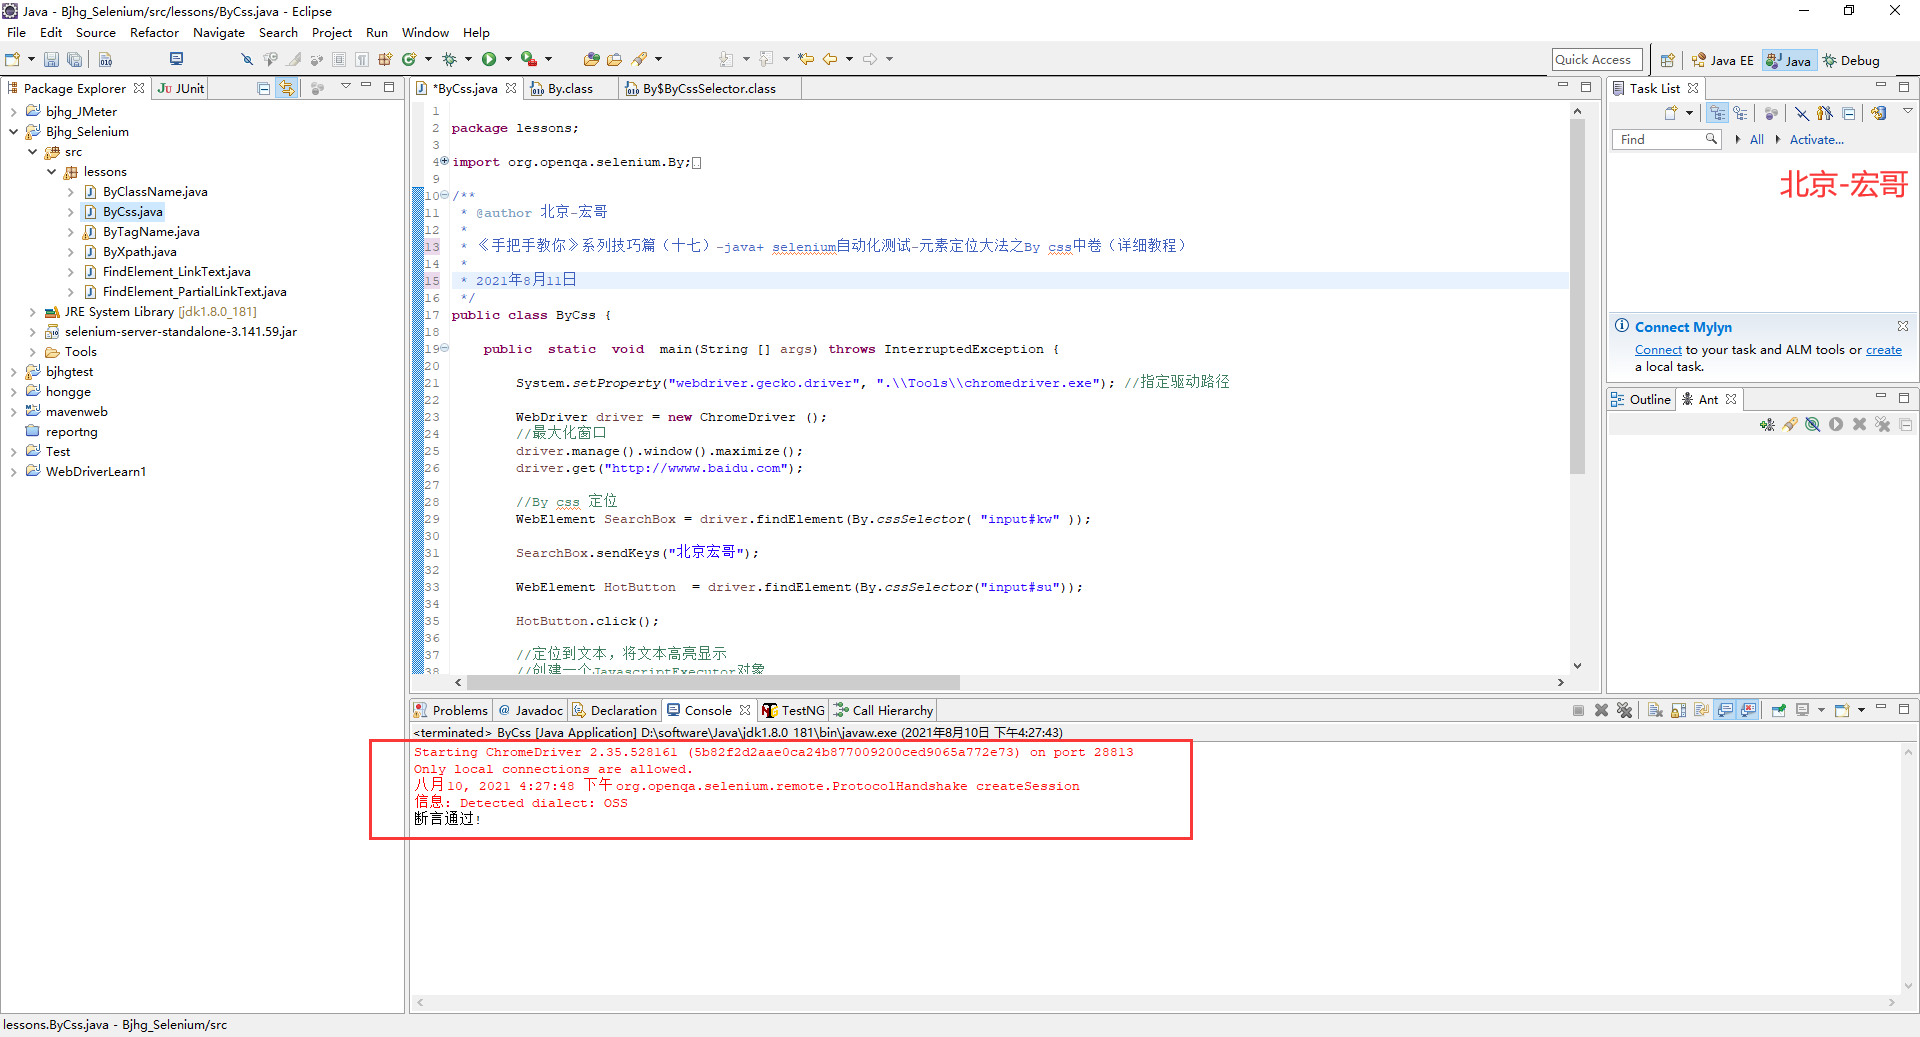This screenshot has height=1037, width=1920.
Task: Switch to the By.class editor tab
Action: pos(569,89)
